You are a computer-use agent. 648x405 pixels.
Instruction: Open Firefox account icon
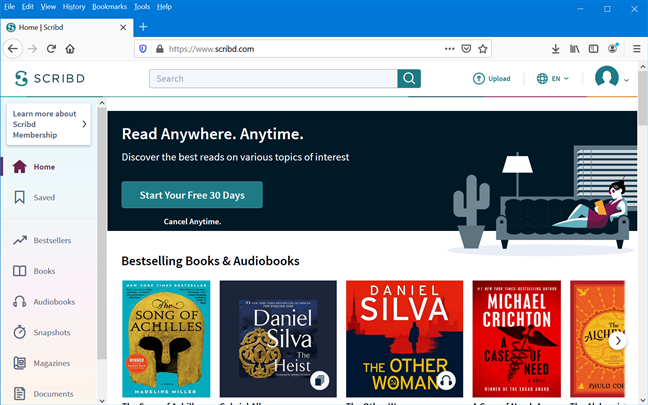(613, 48)
